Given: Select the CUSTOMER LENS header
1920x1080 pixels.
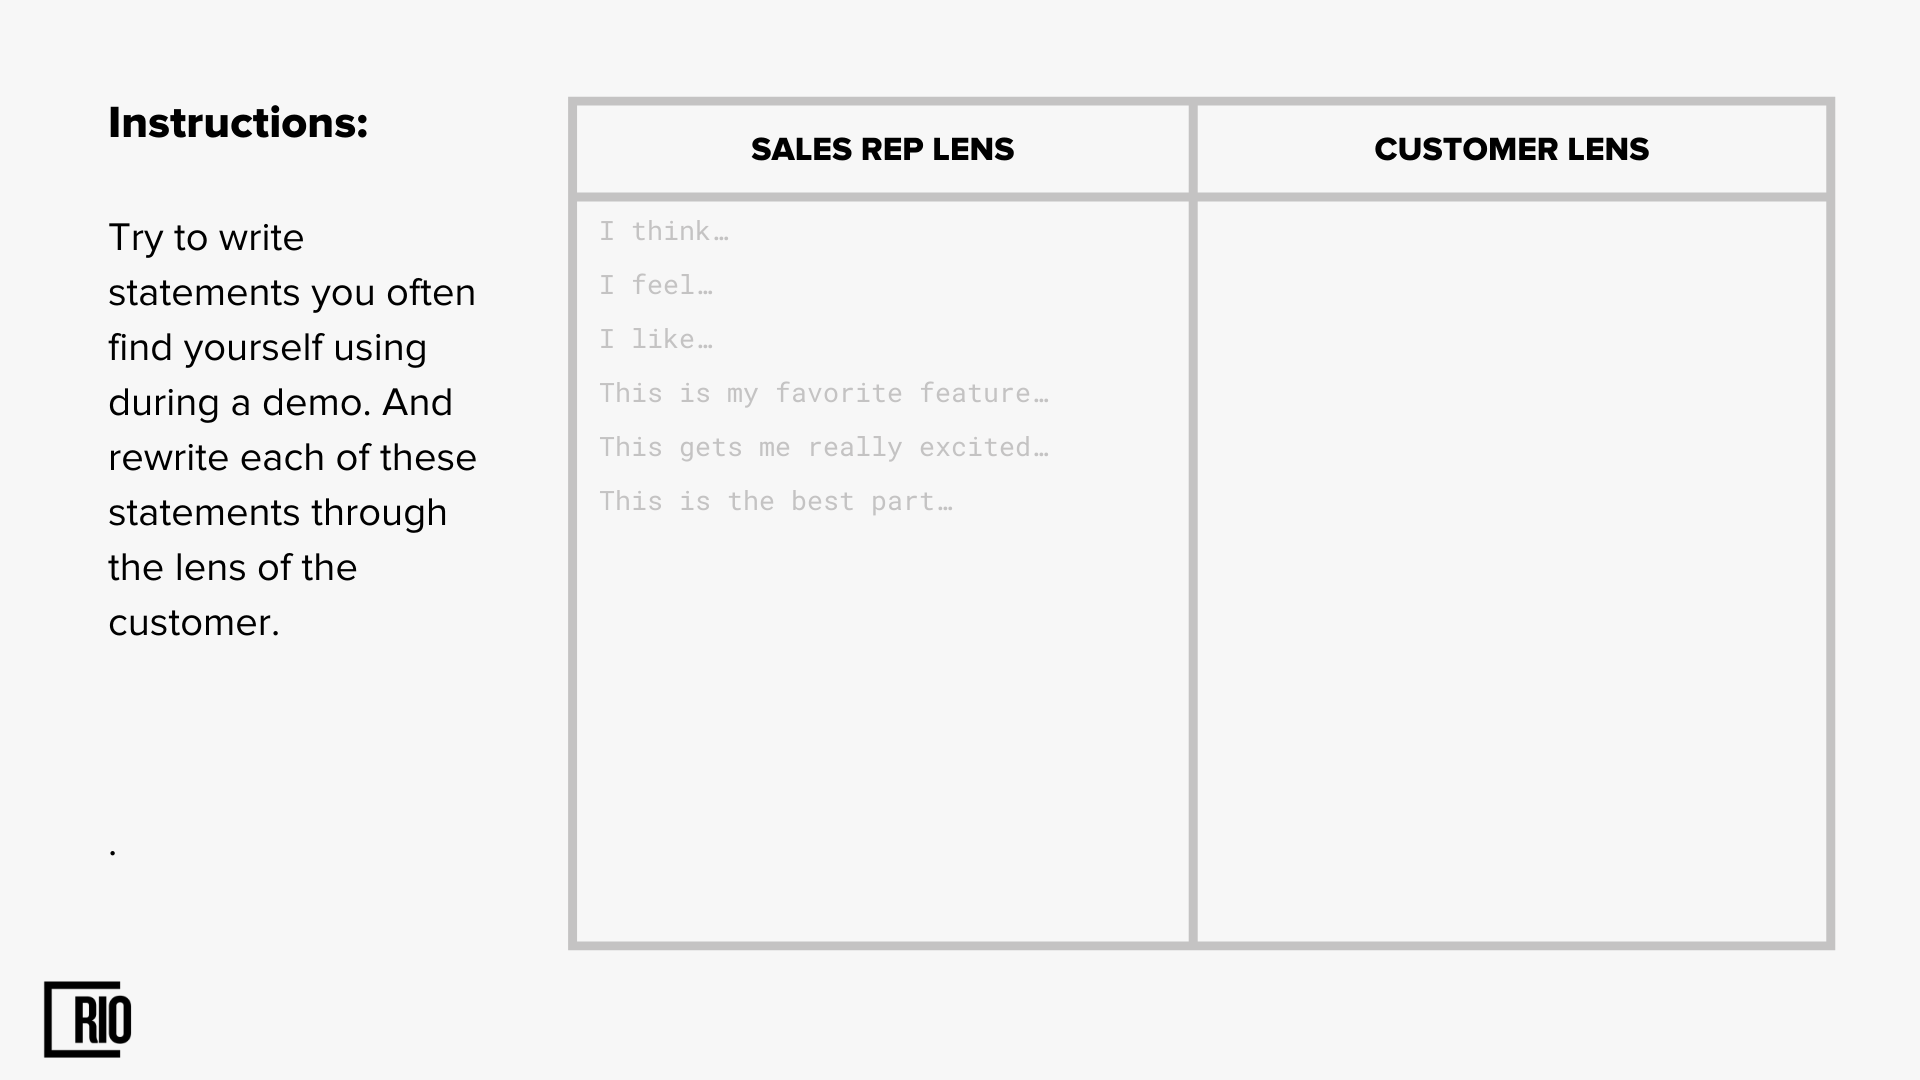Looking at the screenshot, I should (x=1511, y=149).
